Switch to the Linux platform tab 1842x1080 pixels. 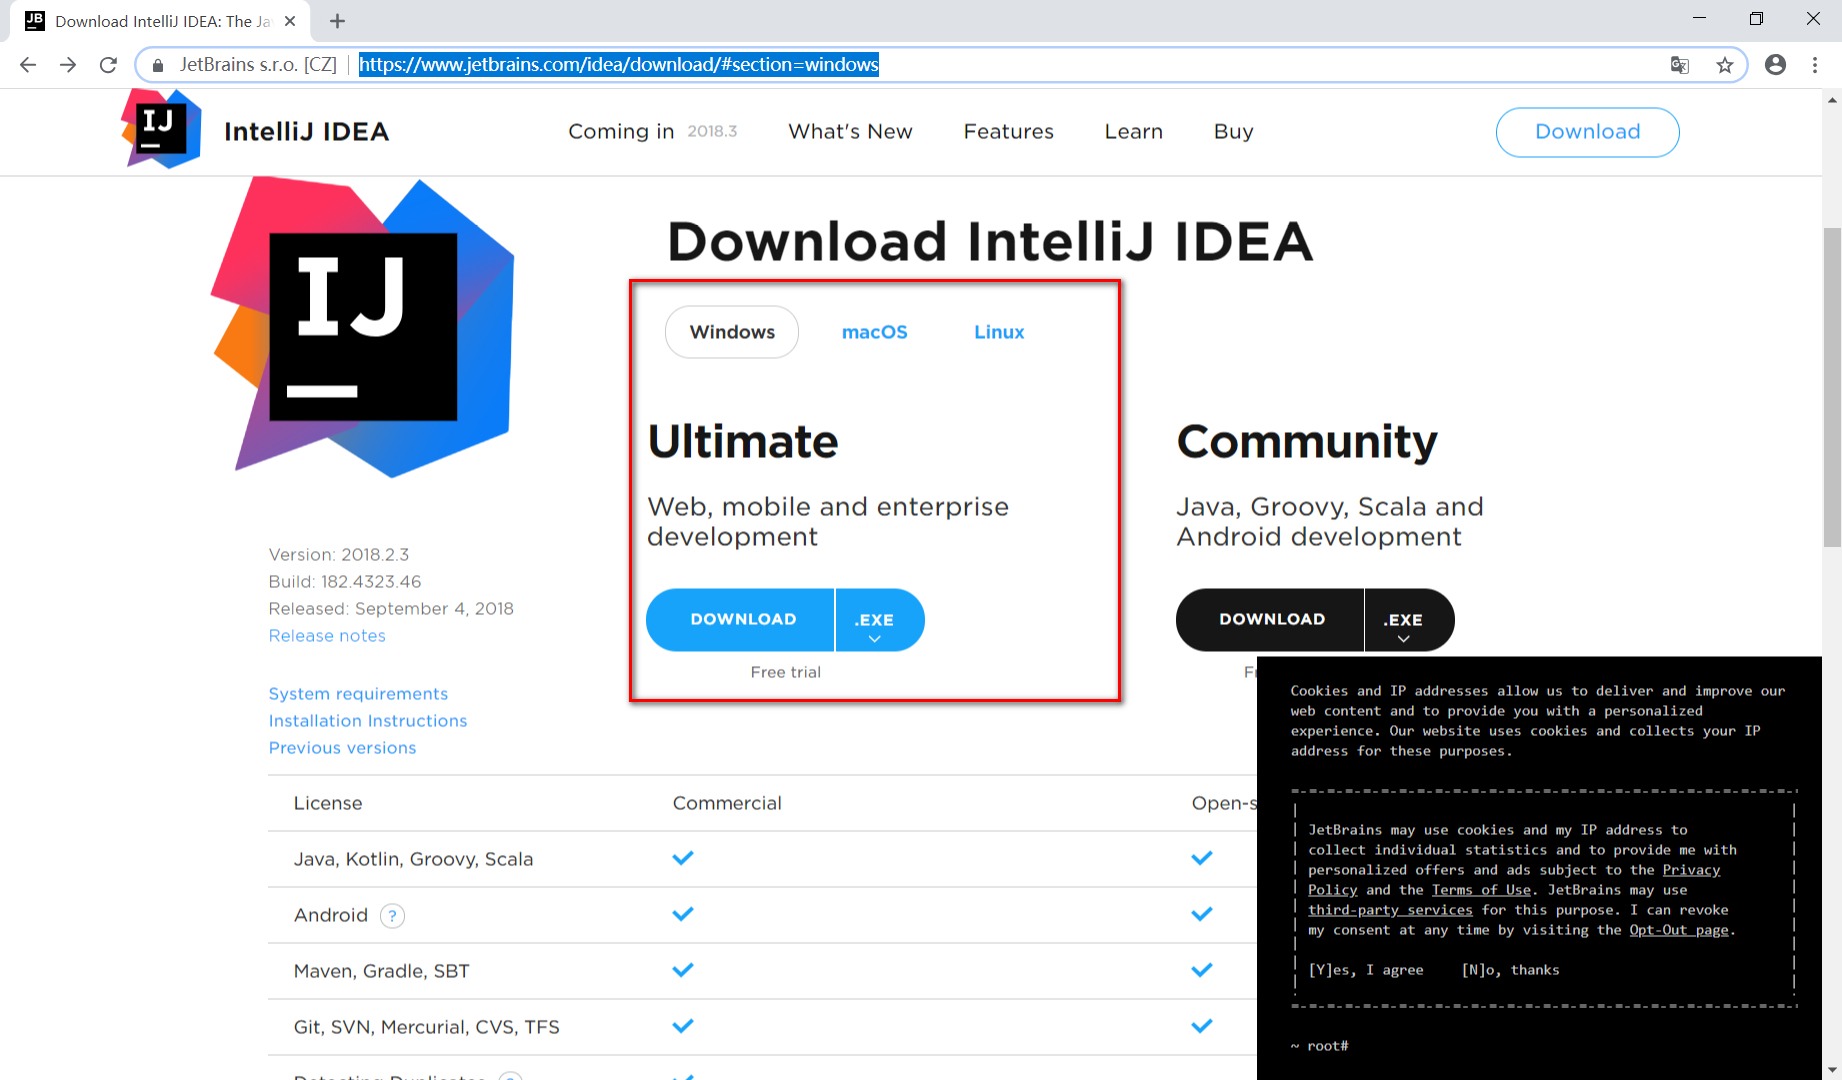point(999,332)
